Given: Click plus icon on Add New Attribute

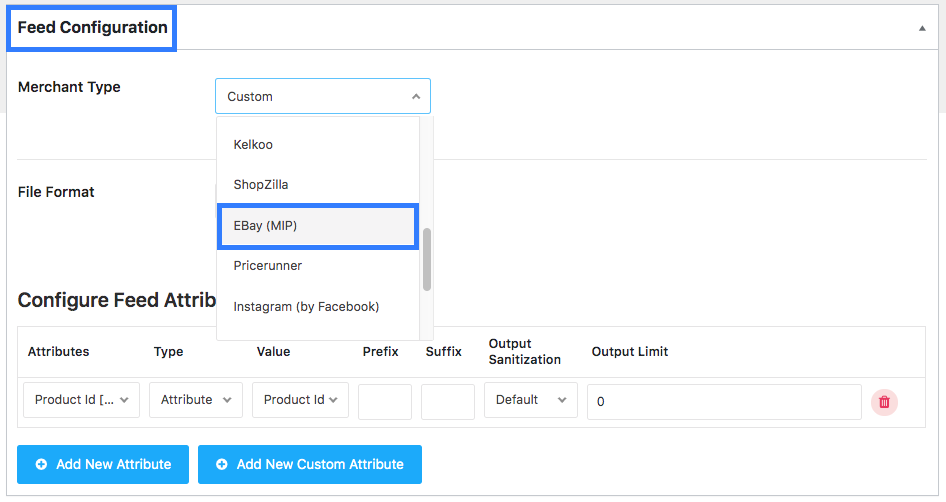Looking at the screenshot, I should [41, 464].
